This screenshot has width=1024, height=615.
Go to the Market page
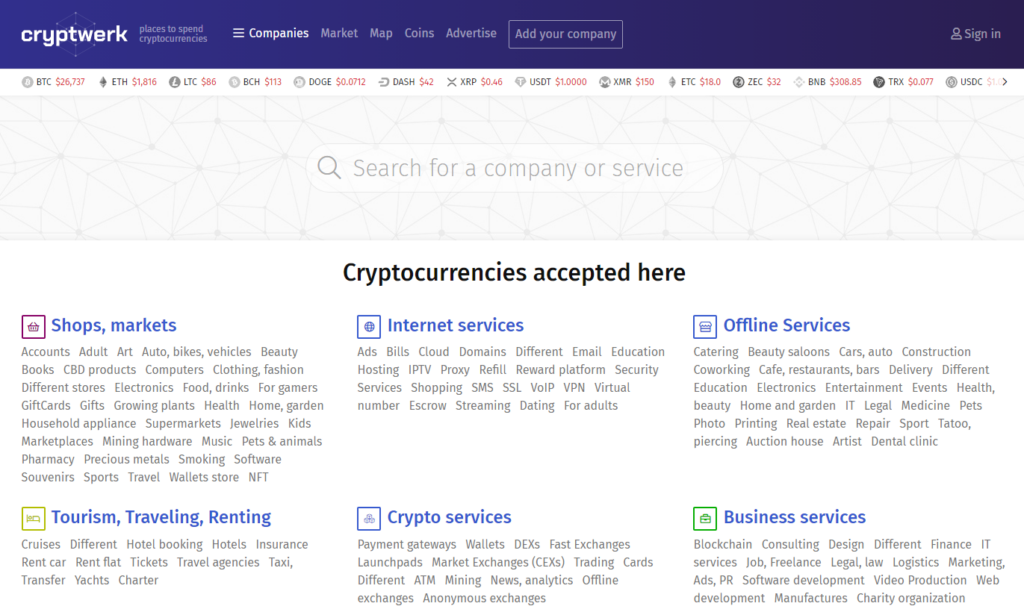click(x=339, y=33)
